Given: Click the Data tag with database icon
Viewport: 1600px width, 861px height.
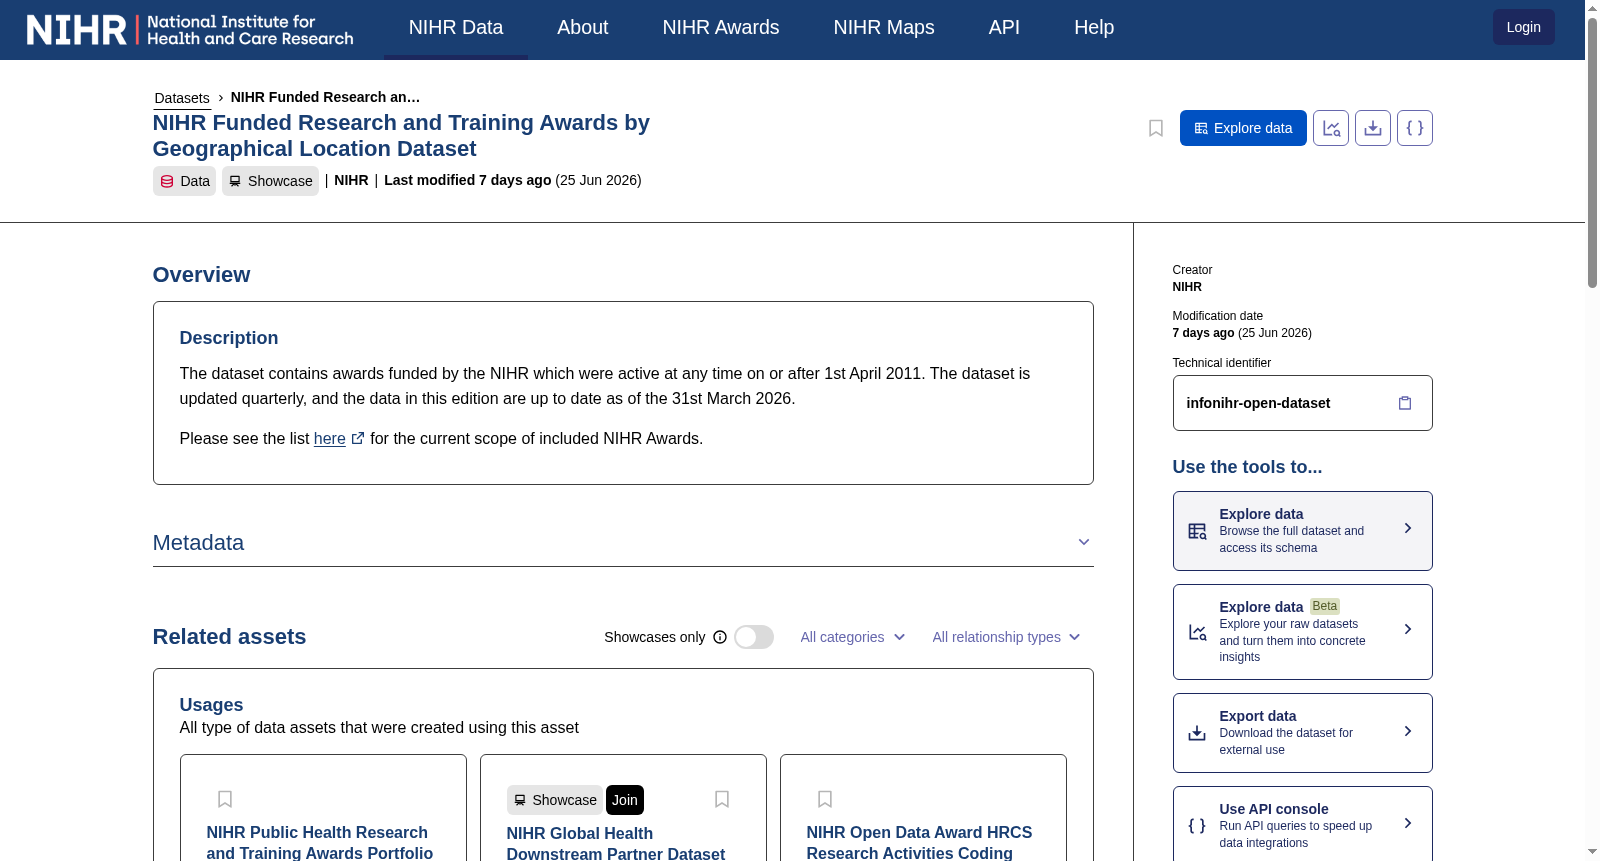Looking at the screenshot, I should click(185, 181).
